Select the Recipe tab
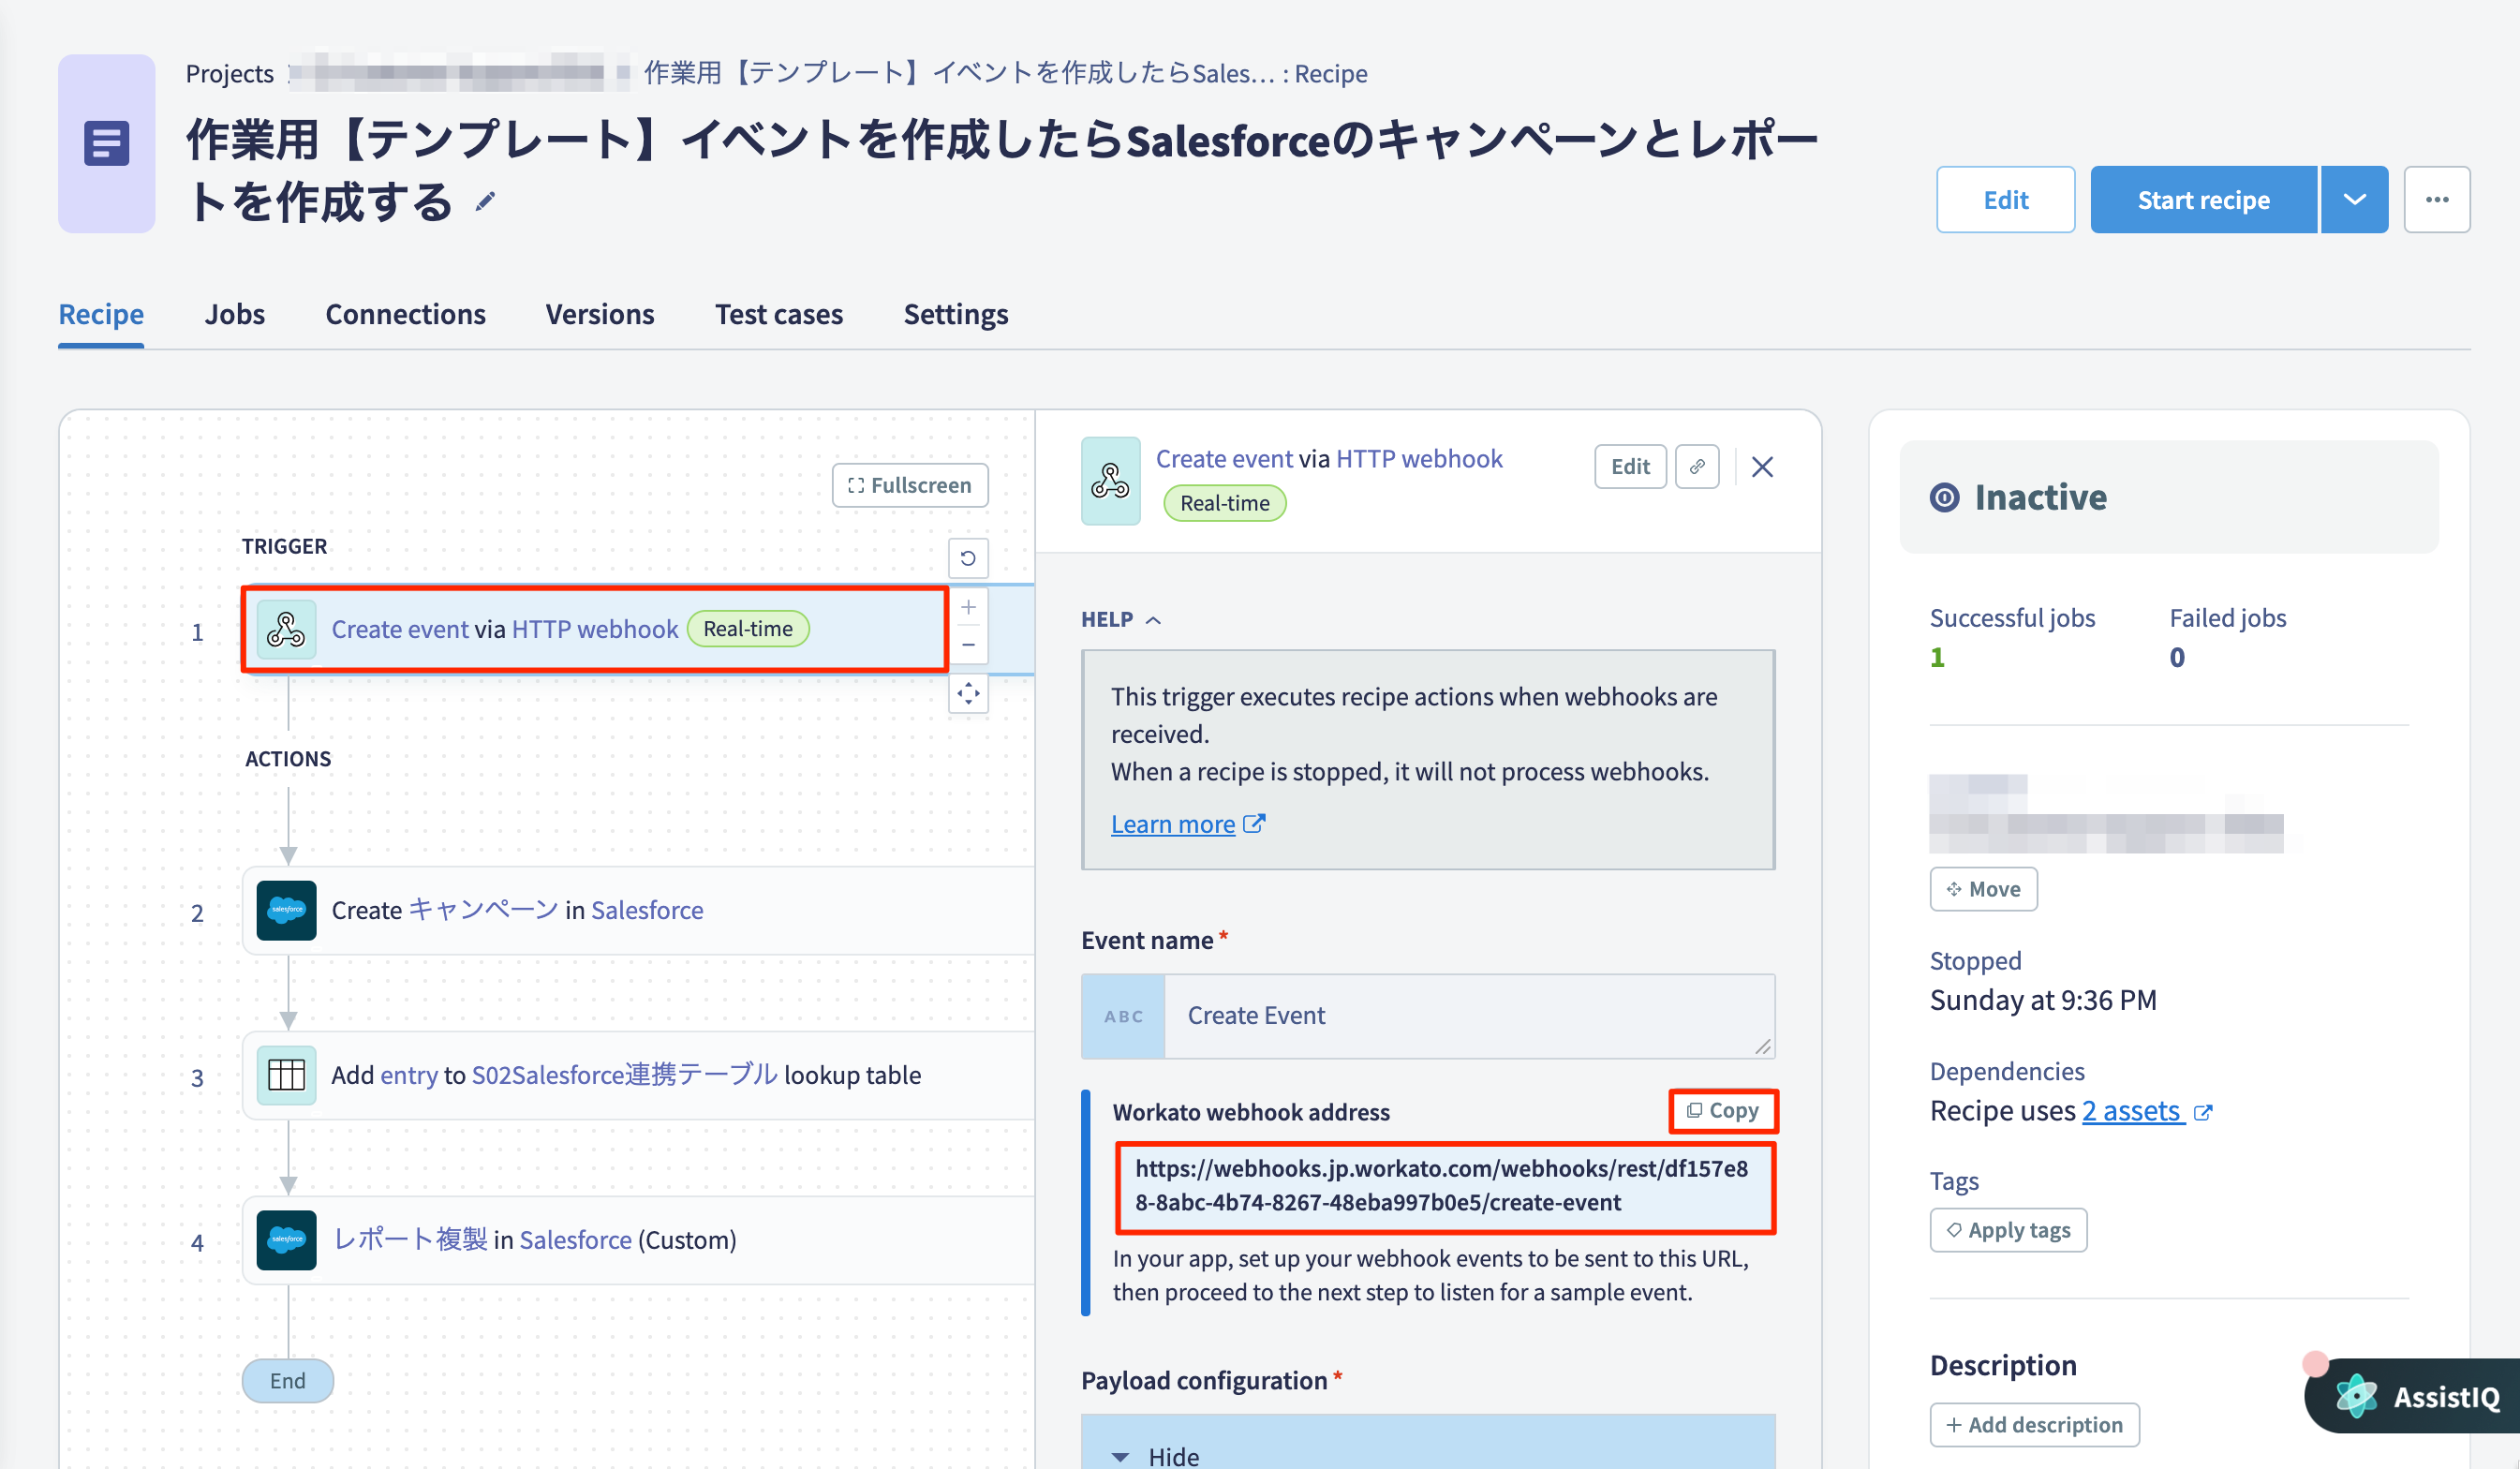Screen dimensions: 2520x1469 pos(101,314)
